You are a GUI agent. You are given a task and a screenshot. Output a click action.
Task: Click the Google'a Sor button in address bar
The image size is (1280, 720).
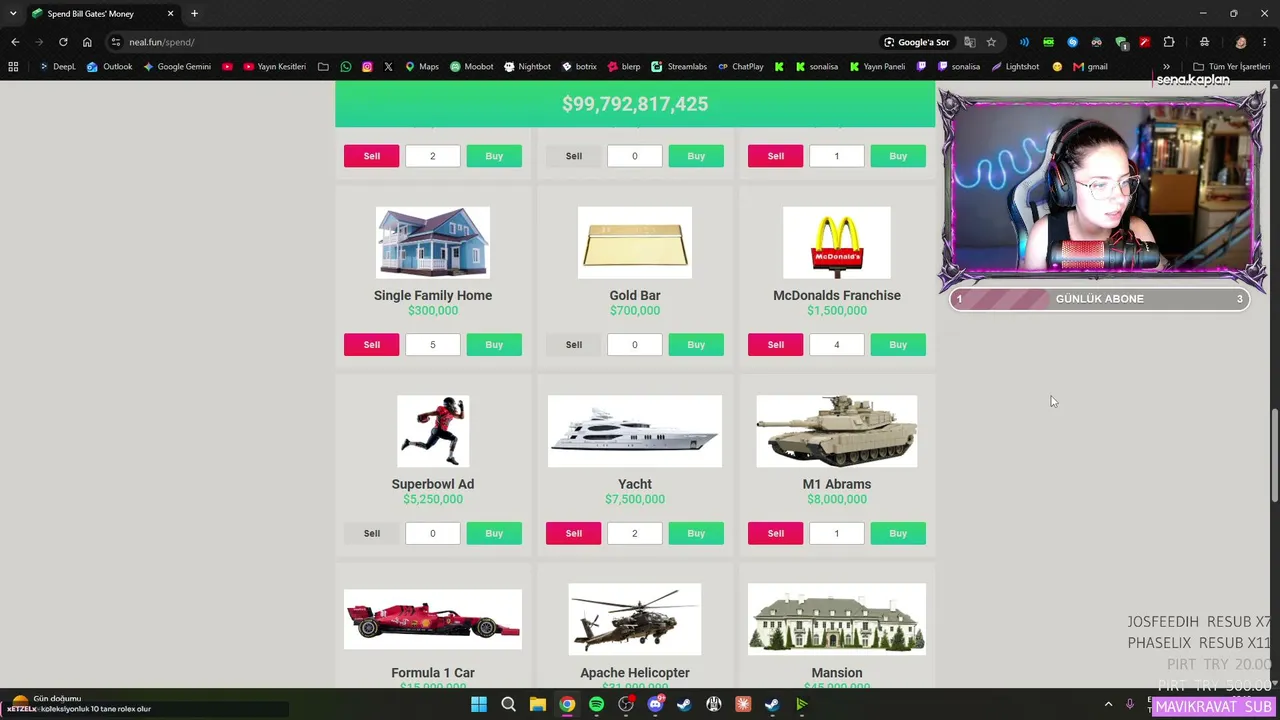[916, 42]
